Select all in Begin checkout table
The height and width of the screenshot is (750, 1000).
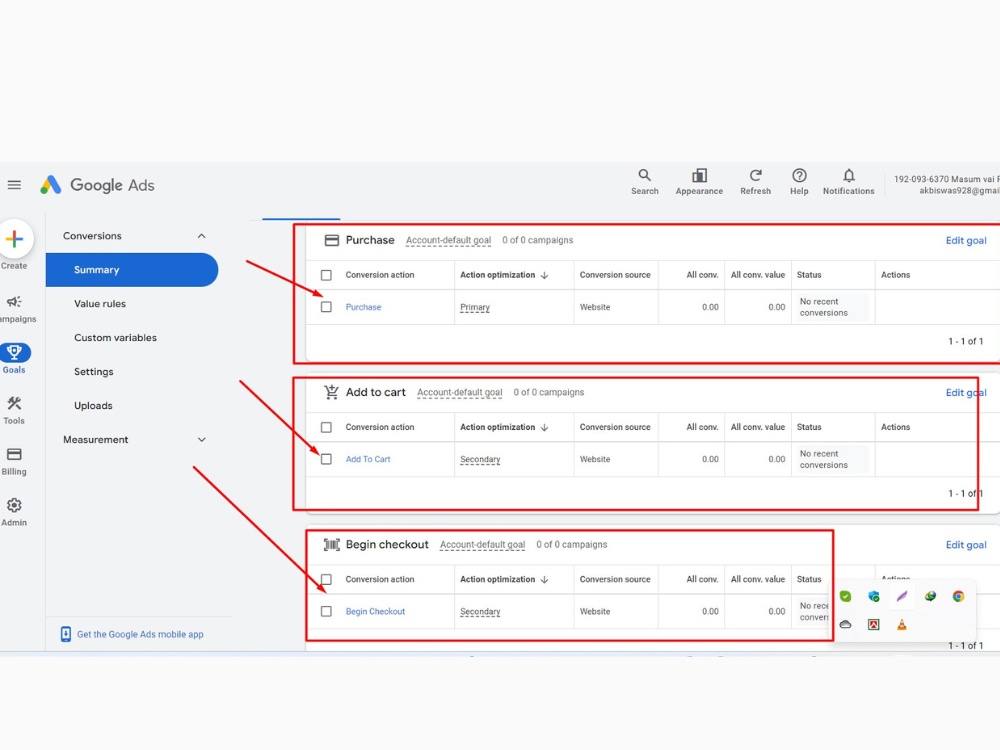(327, 579)
